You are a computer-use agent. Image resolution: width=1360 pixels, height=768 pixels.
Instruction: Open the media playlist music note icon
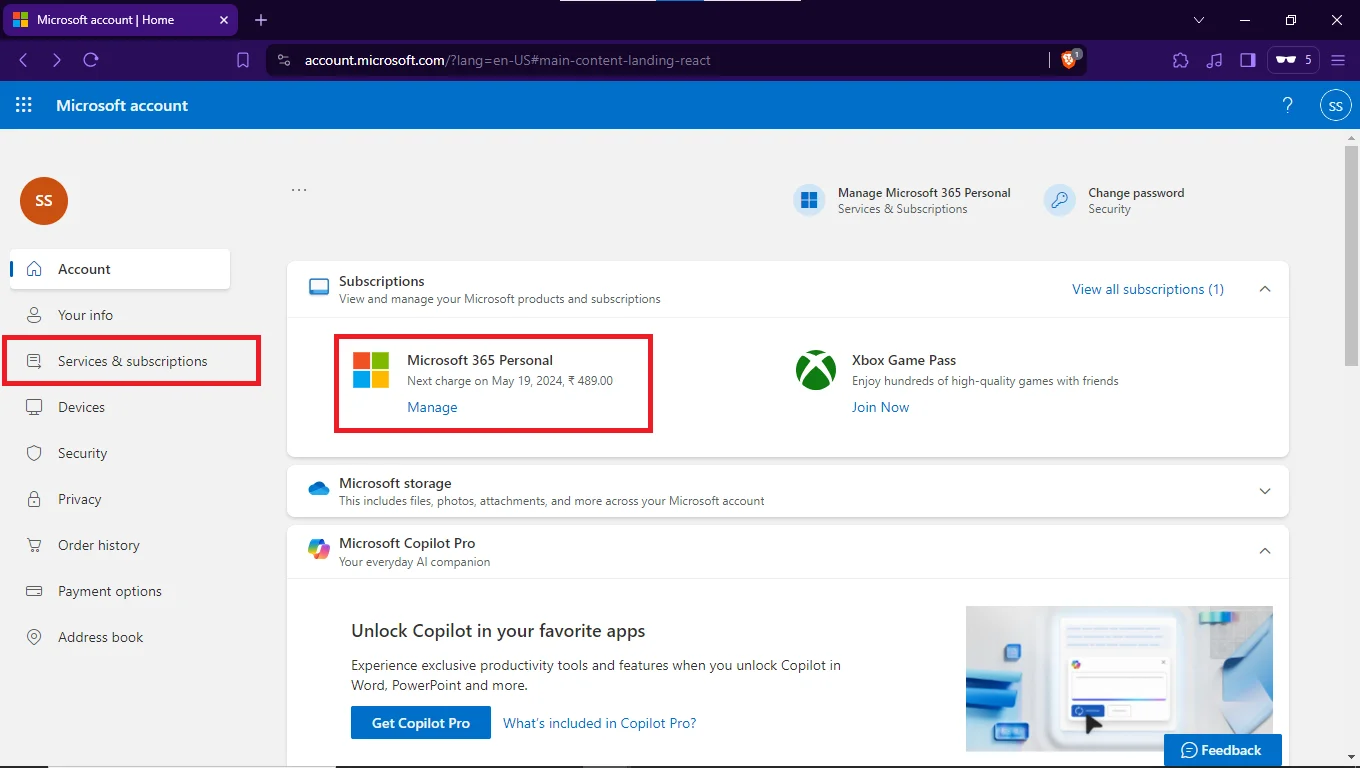click(x=1214, y=60)
